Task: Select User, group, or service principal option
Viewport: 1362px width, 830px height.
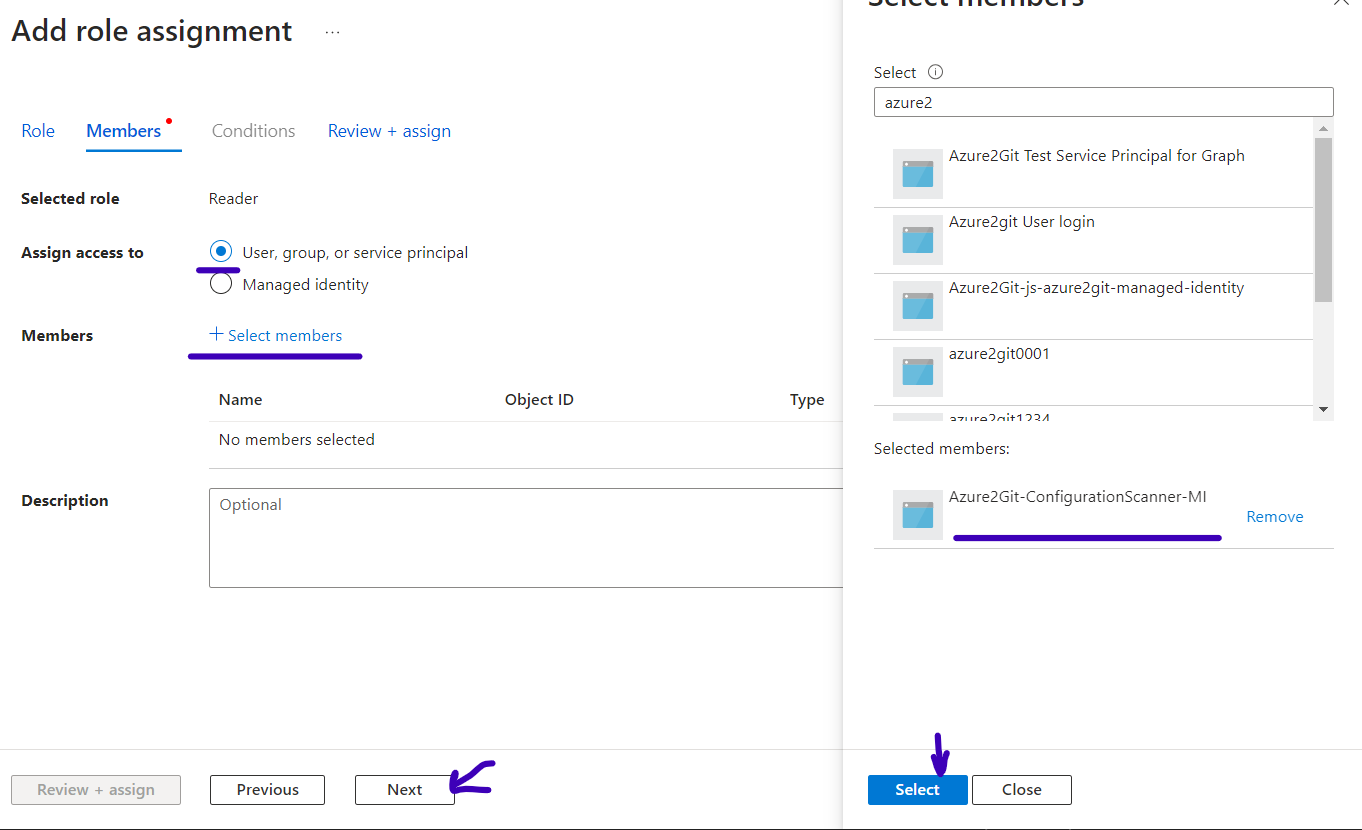Action: click(221, 252)
